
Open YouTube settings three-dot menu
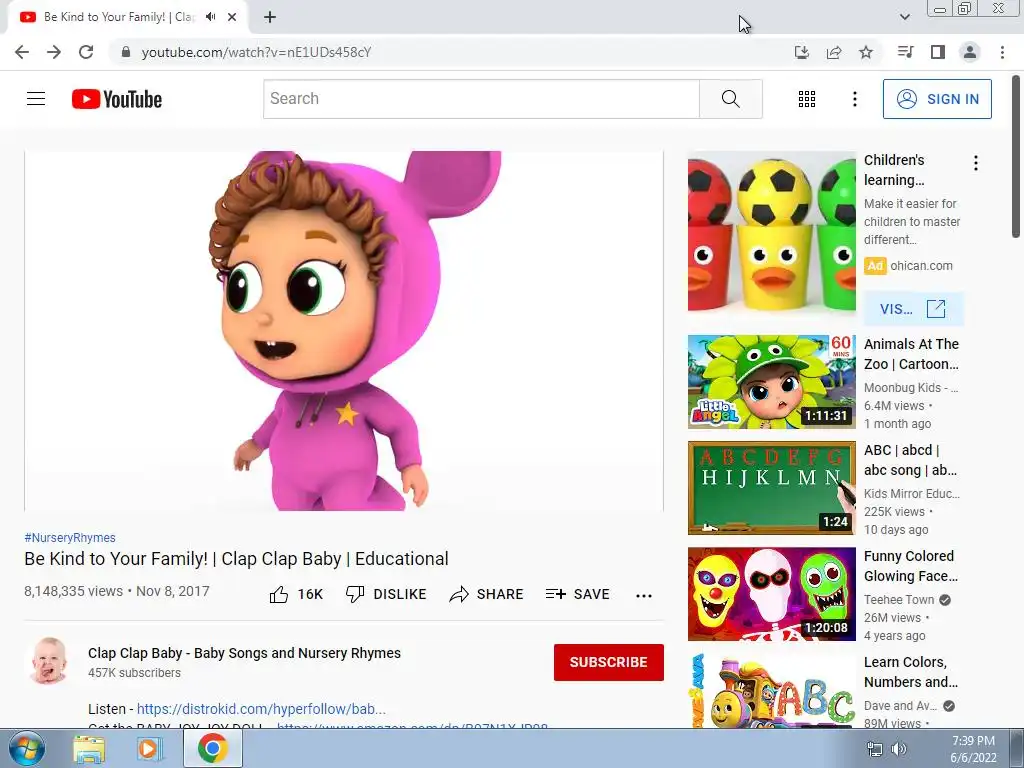tap(854, 99)
